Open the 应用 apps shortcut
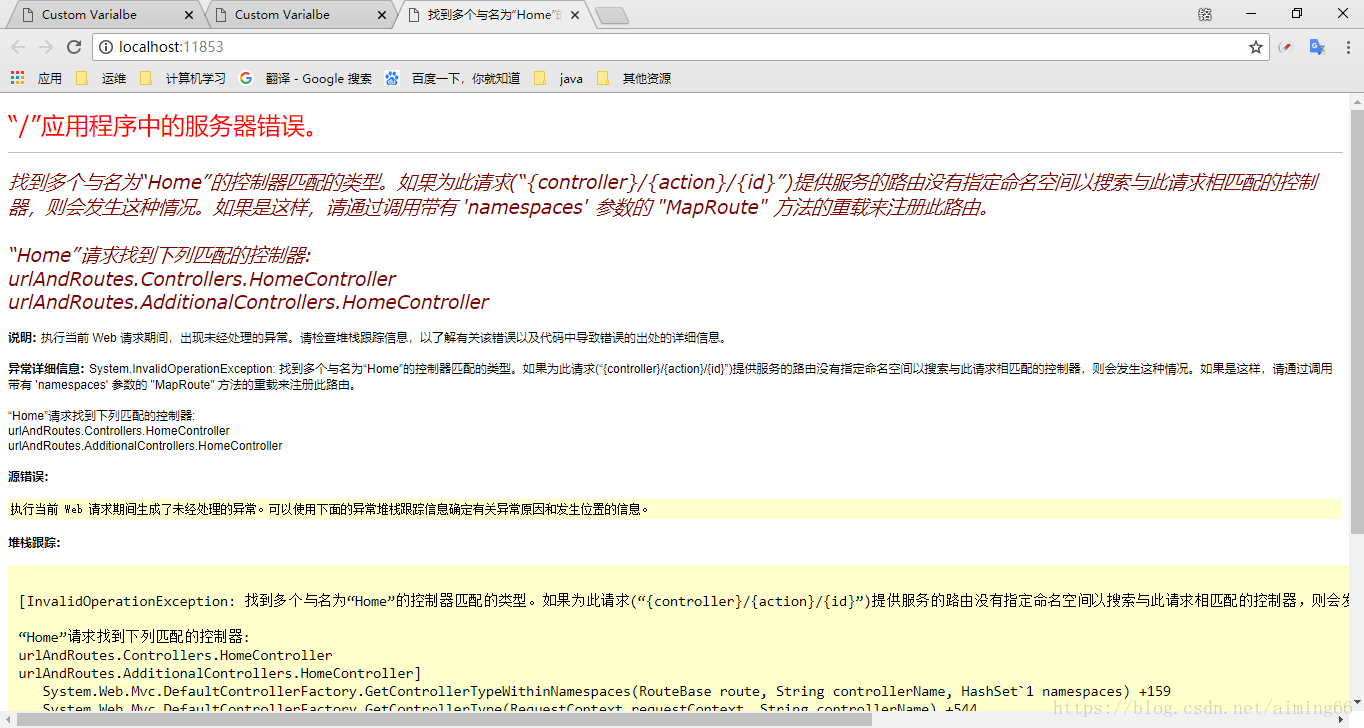 (x=36, y=78)
